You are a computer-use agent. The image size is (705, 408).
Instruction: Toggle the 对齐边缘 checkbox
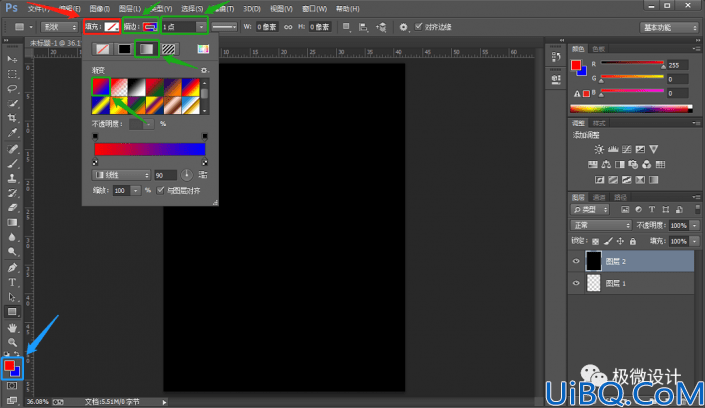[x=419, y=27]
